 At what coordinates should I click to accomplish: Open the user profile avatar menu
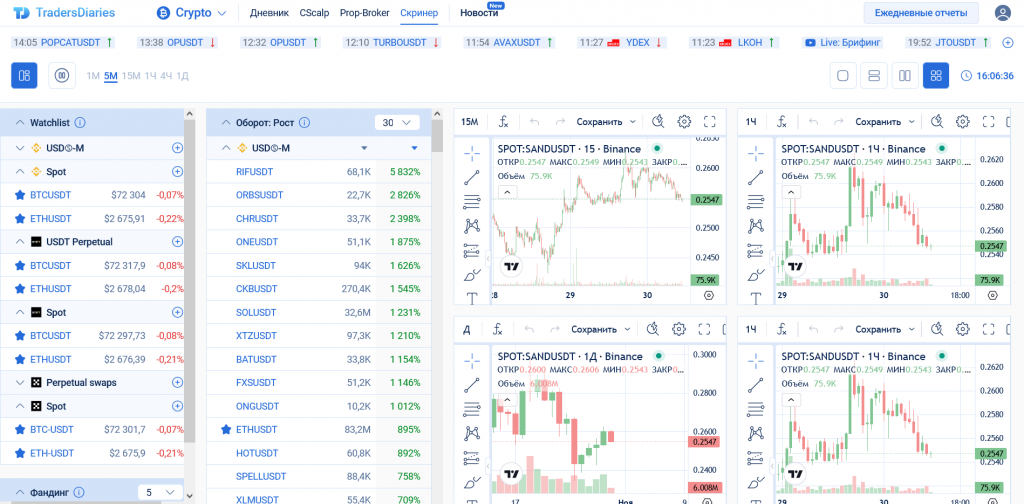pyautogui.click(x=1002, y=13)
